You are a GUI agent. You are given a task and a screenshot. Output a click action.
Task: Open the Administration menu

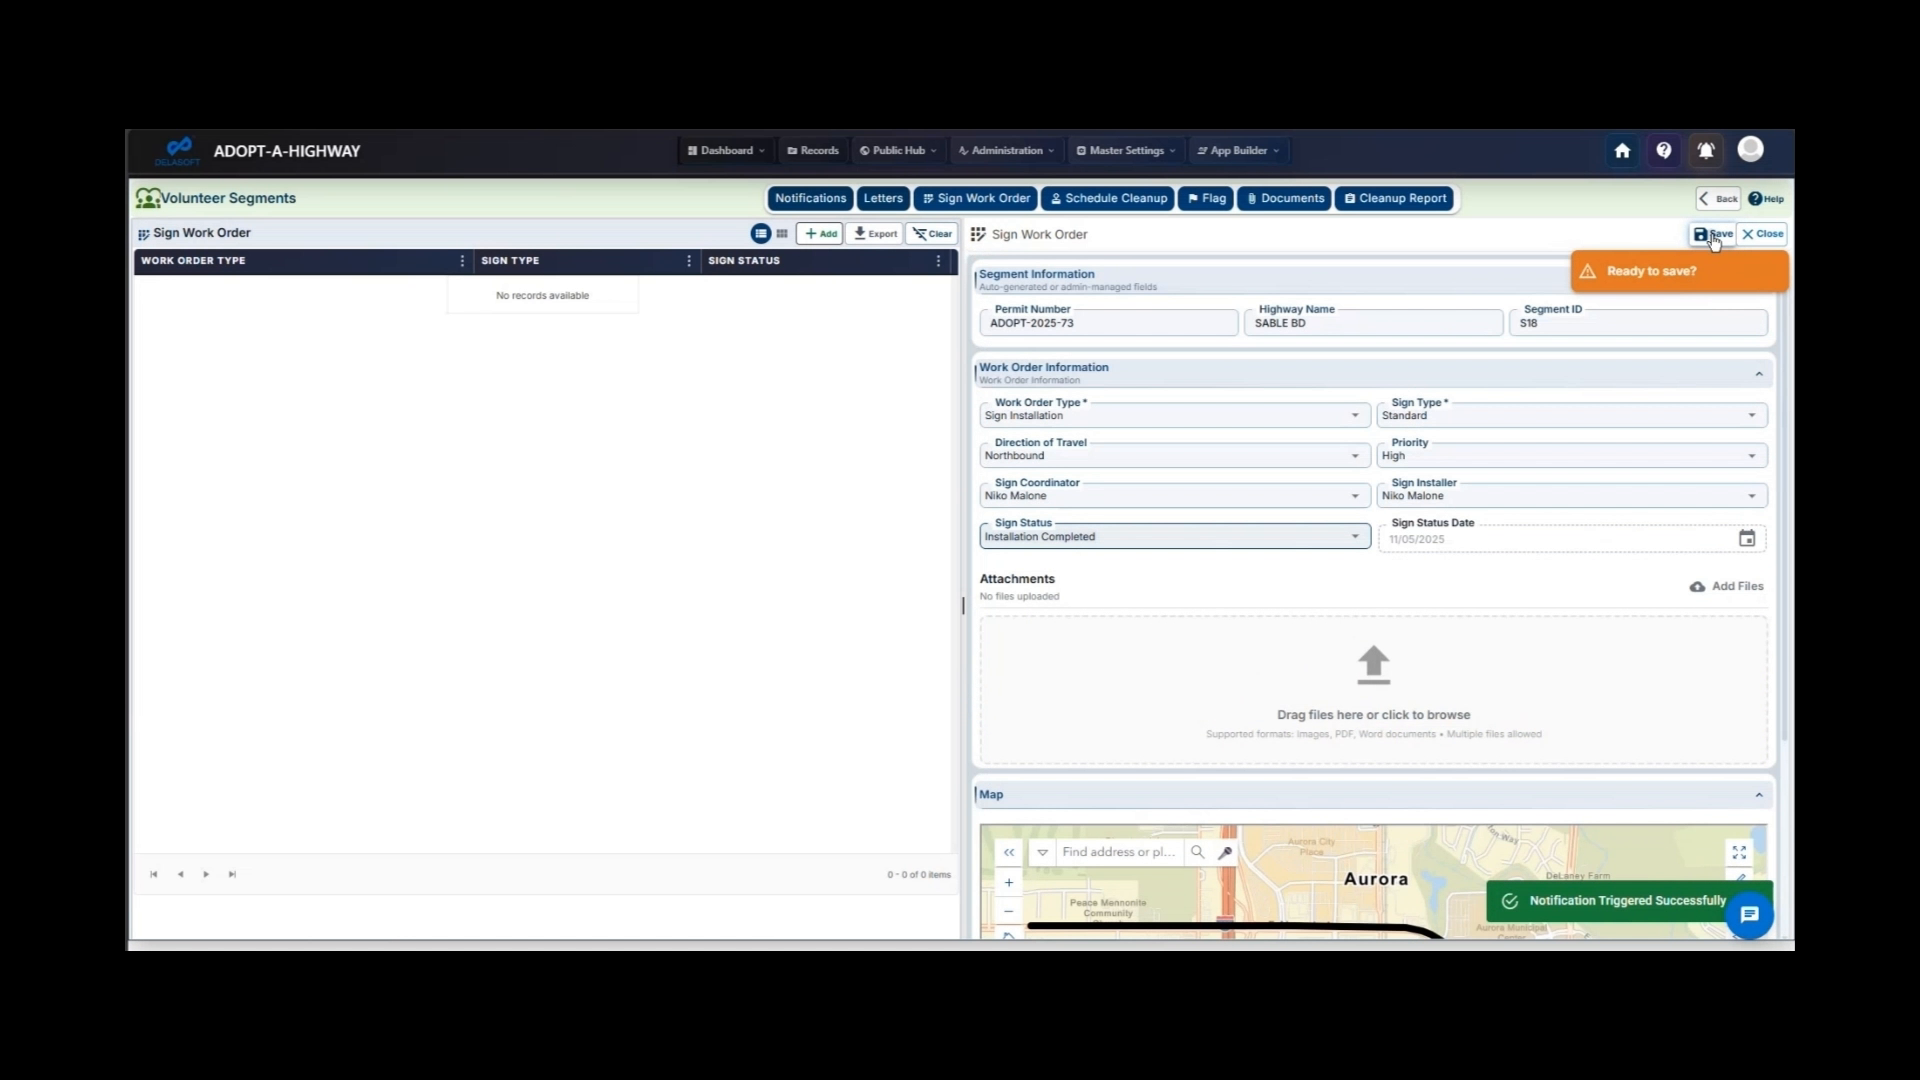tap(1005, 150)
